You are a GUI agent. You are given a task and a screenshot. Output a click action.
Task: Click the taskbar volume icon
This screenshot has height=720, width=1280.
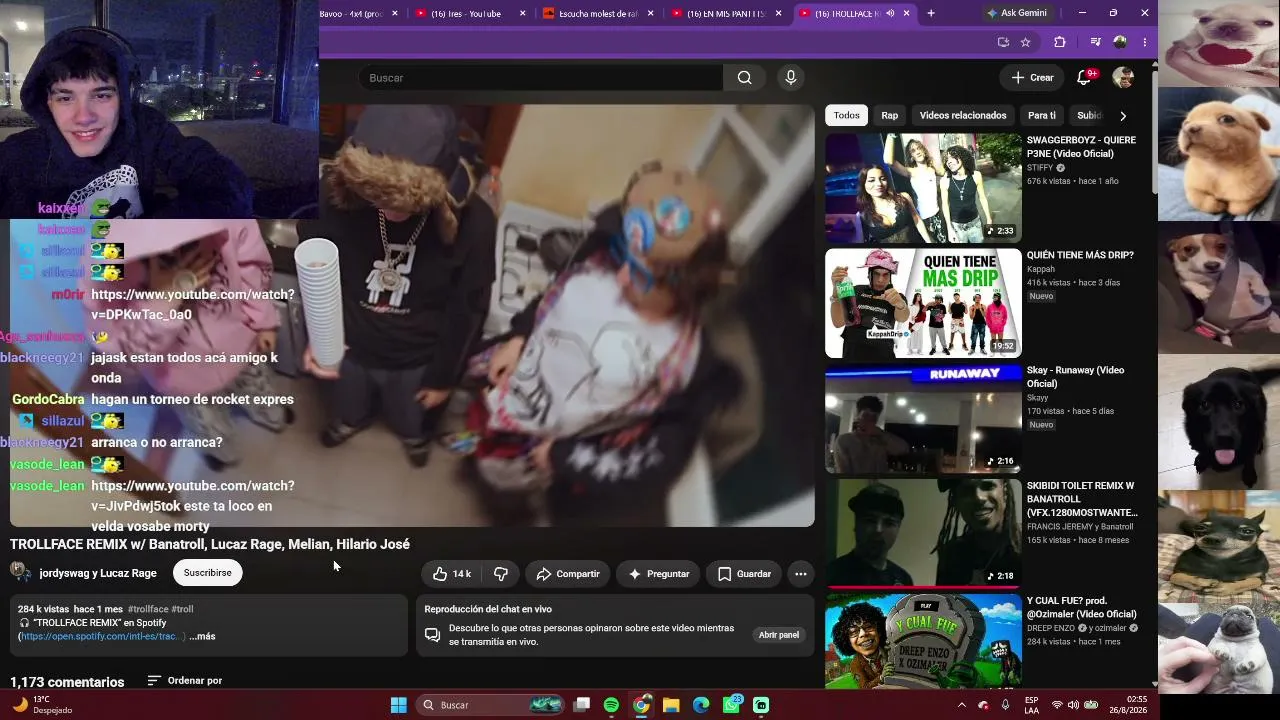click(x=1073, y=705)
